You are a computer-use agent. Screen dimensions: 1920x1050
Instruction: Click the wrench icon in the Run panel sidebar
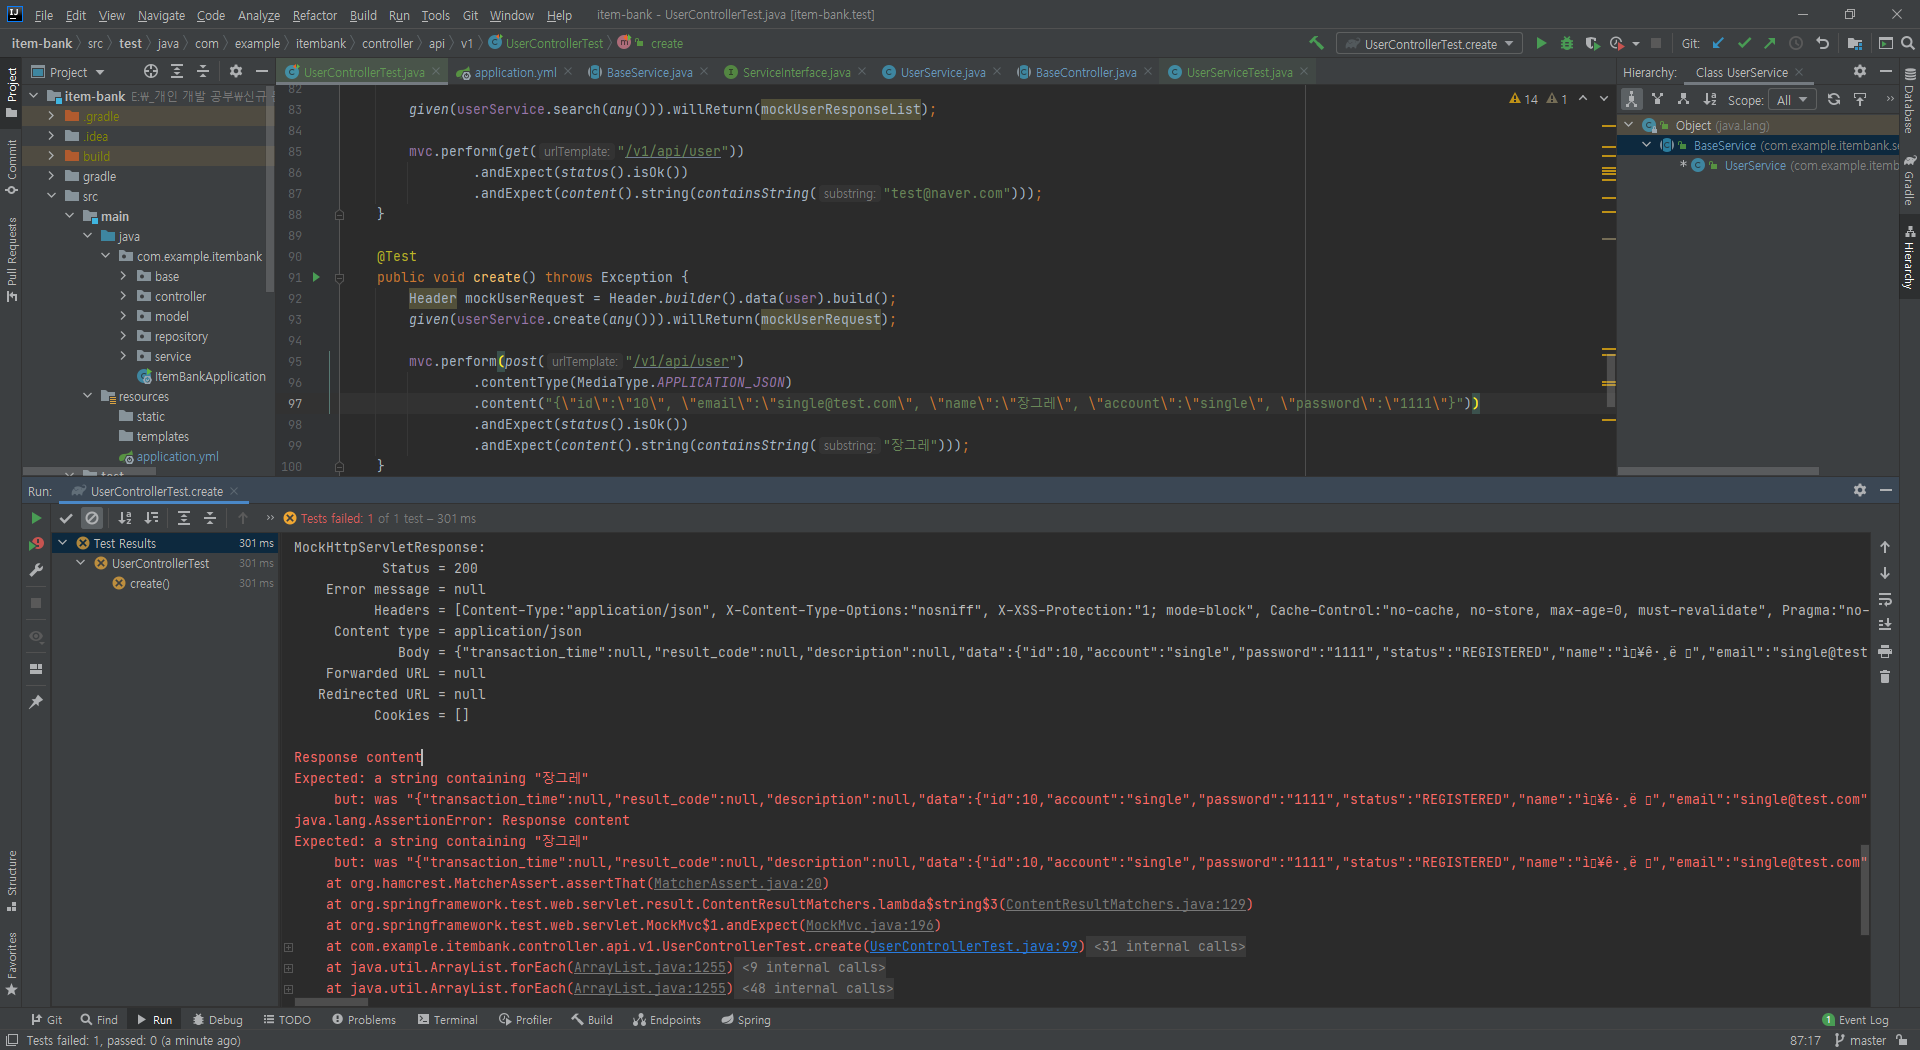coord(36,570)
